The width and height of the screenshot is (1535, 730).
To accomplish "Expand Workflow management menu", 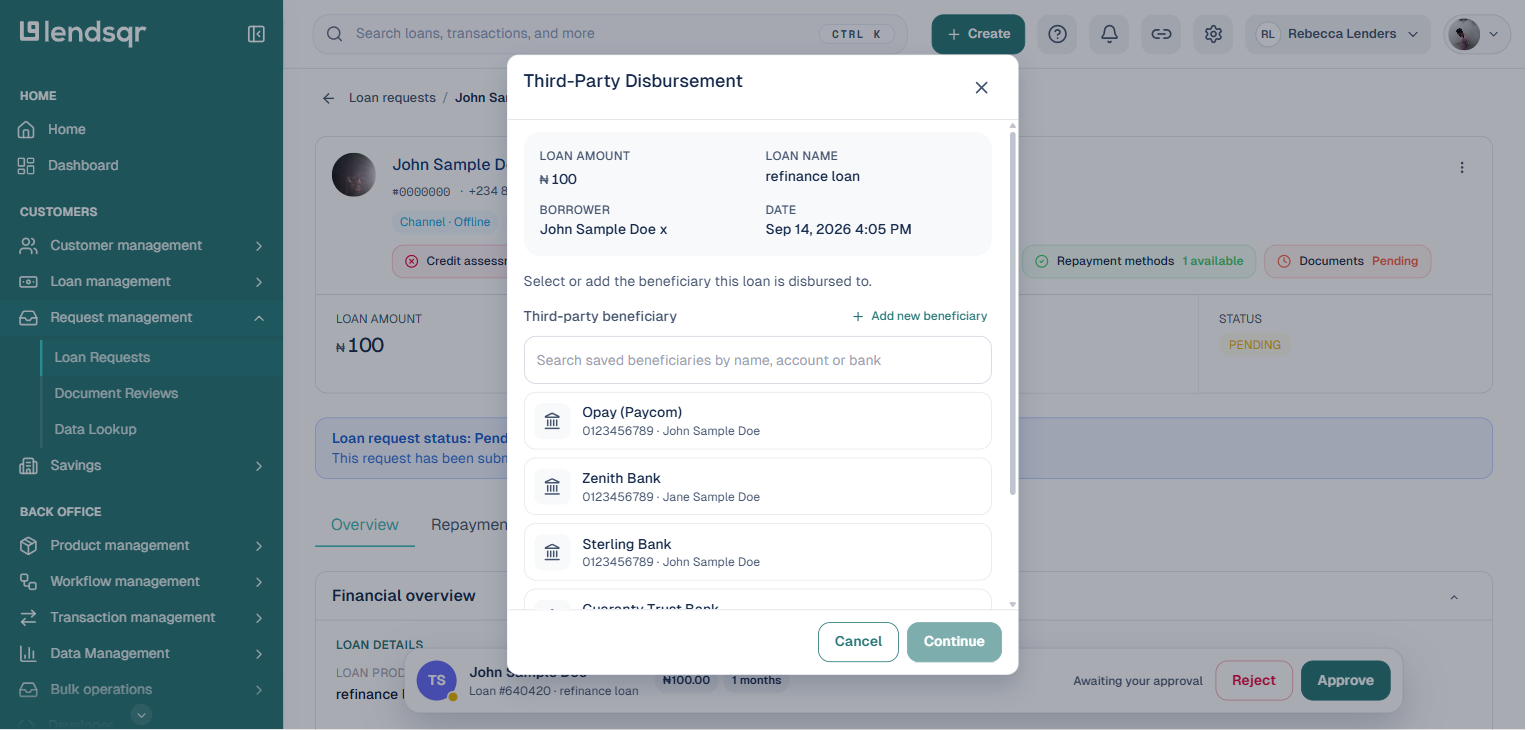I will point(141,581).
